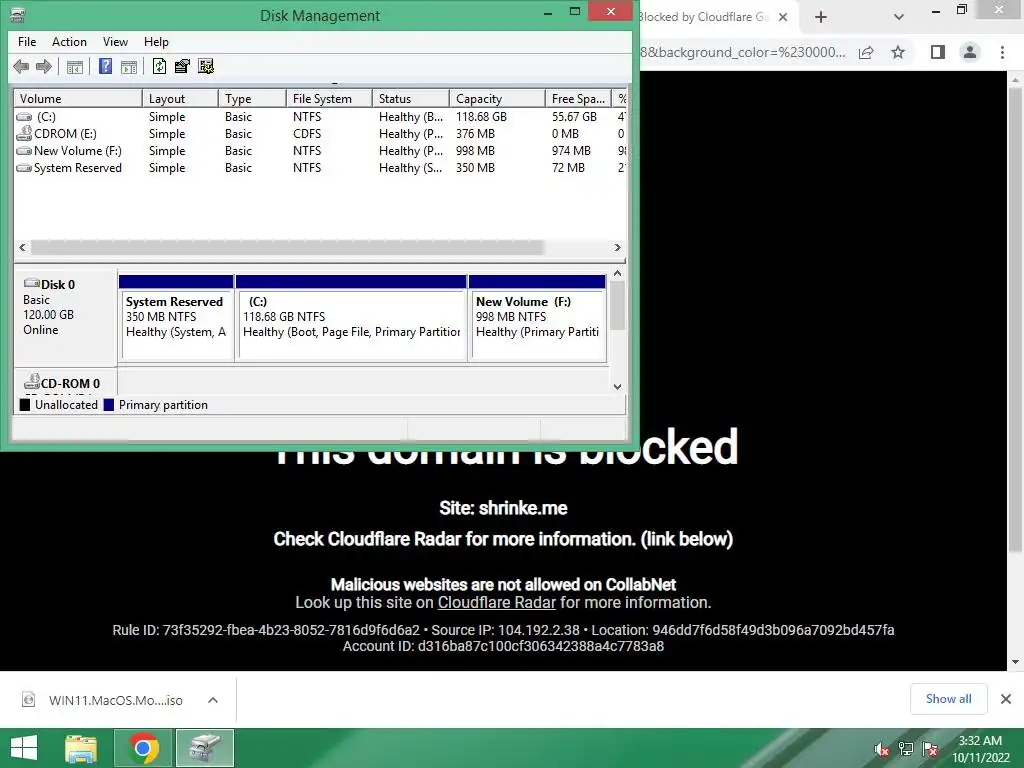Sort by the Status column header
Screen dimensions: 1024x768
[411, 99]
